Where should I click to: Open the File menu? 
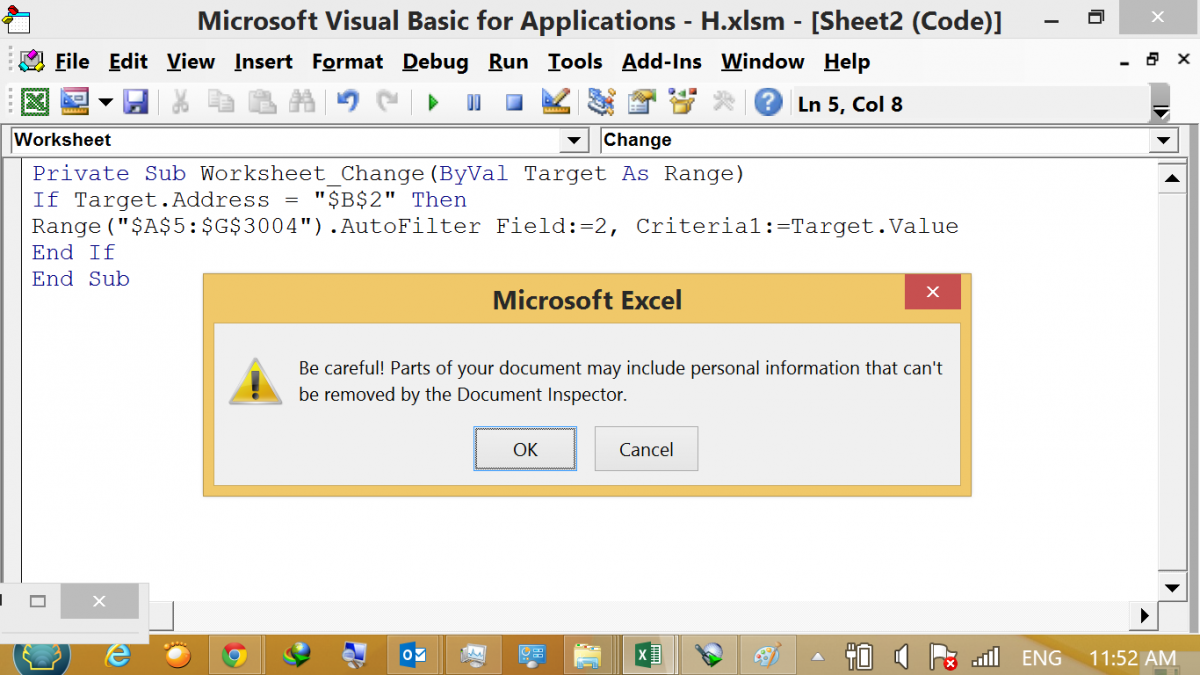72,62
